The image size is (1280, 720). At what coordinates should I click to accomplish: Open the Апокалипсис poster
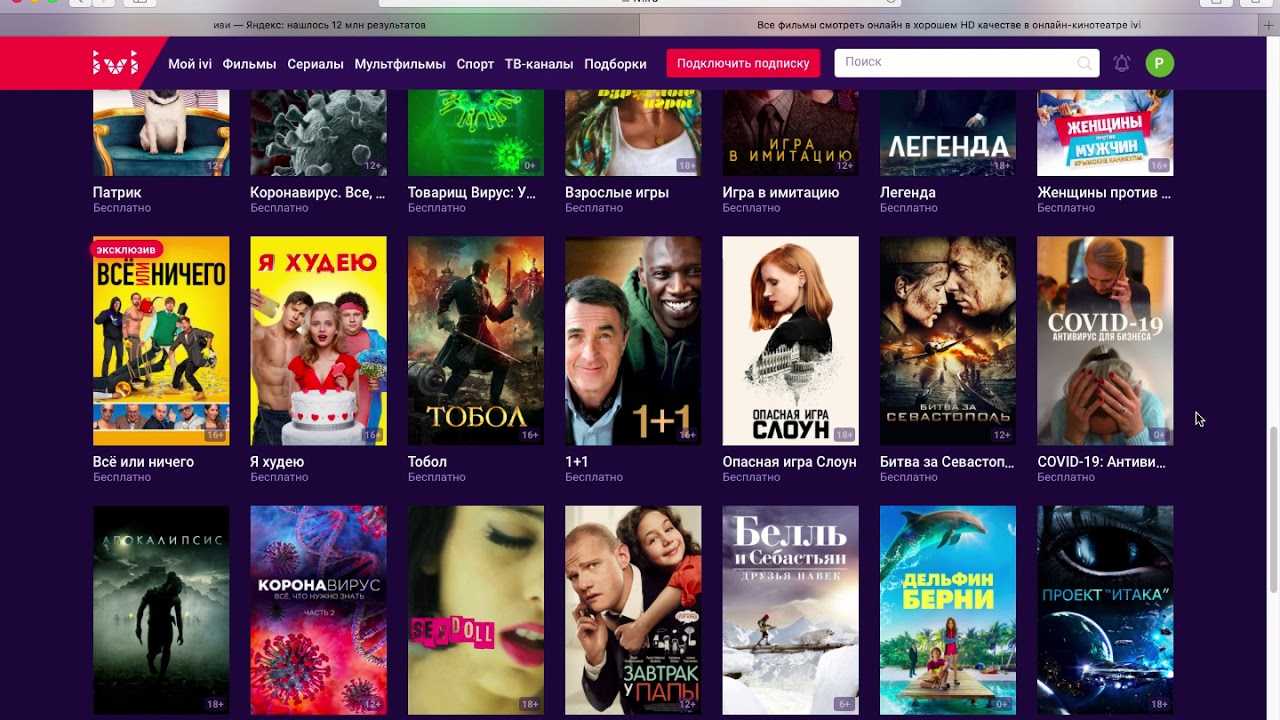coord(161,610)
